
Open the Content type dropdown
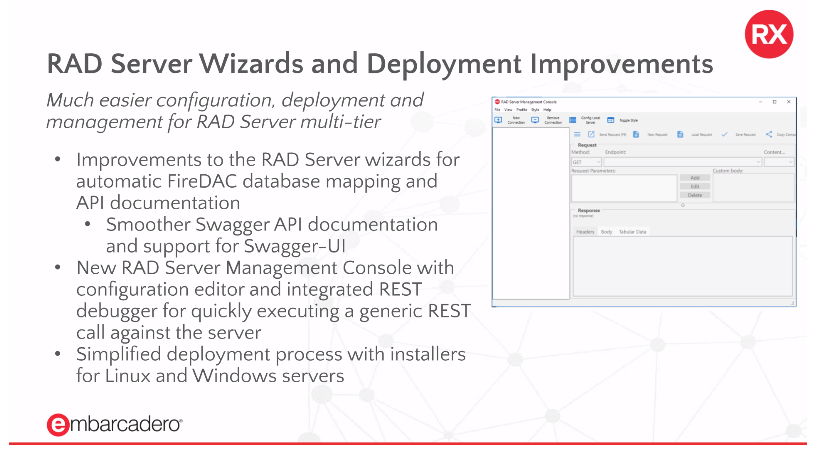tap(779, 162)
